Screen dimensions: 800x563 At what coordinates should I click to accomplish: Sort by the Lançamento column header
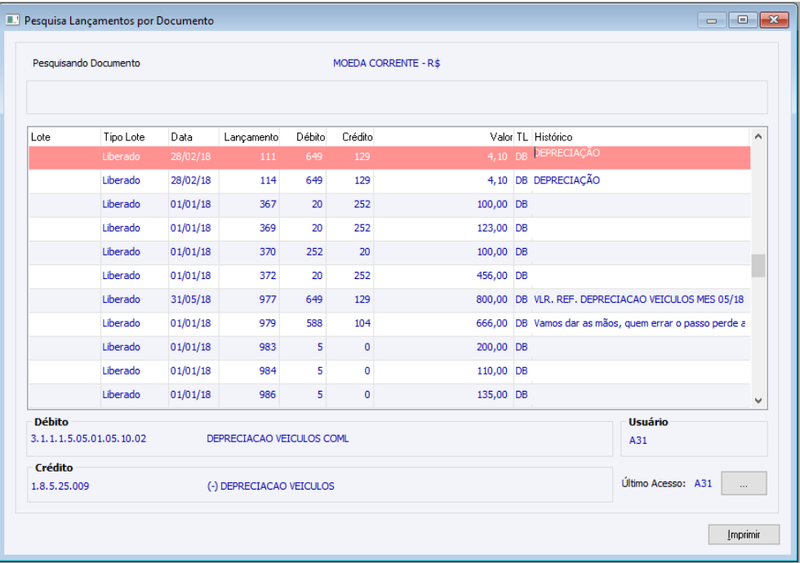pyautogui.click(x=249, y=137)
